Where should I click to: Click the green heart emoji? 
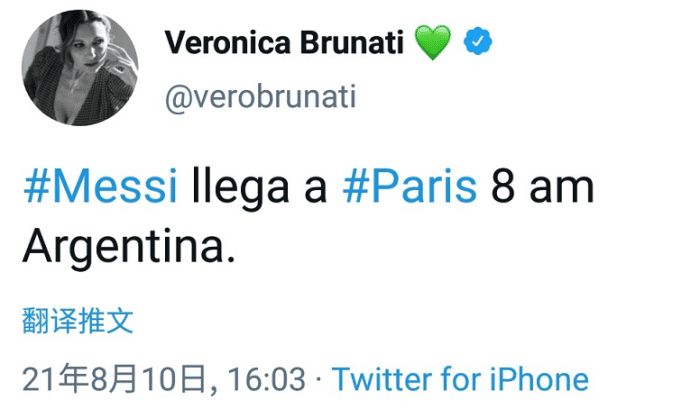point(432,41)
